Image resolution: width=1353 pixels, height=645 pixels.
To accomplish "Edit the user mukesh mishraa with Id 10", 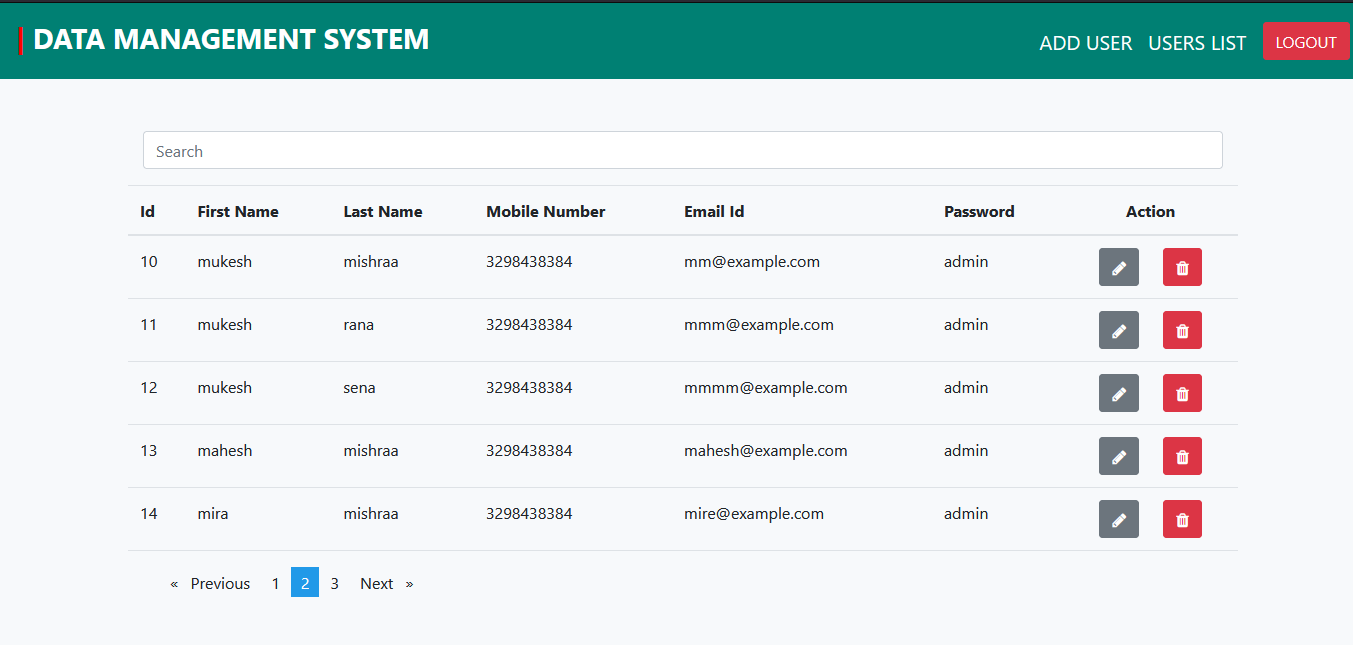I will click(x=1118, y=267).
